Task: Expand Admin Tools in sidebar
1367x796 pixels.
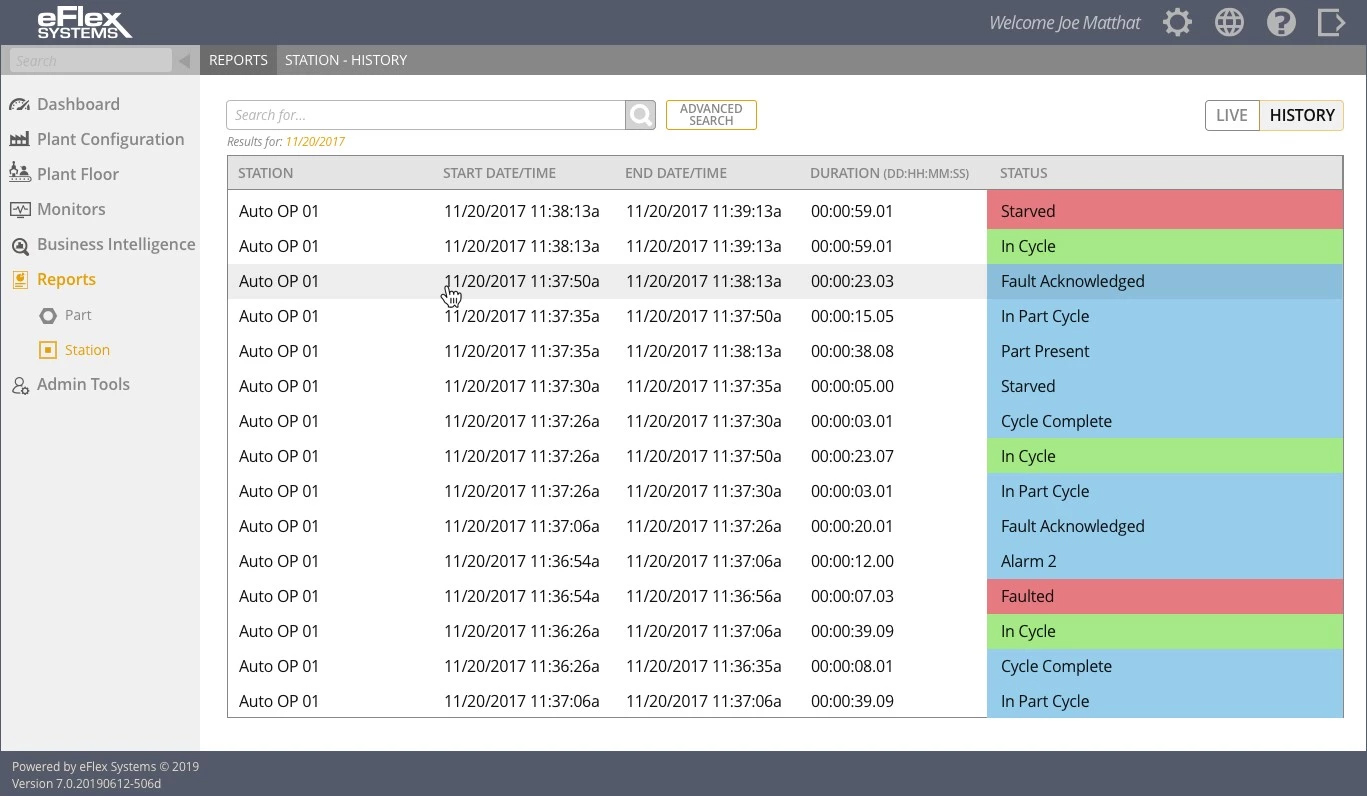Action: click(x=83, y=385)
